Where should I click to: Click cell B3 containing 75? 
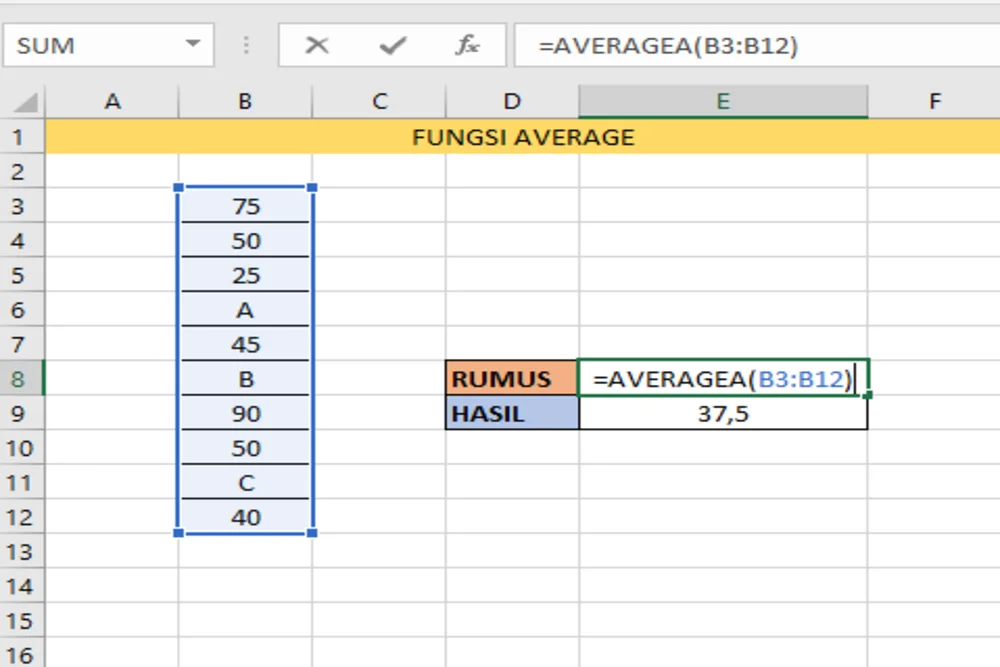point(246,206)
